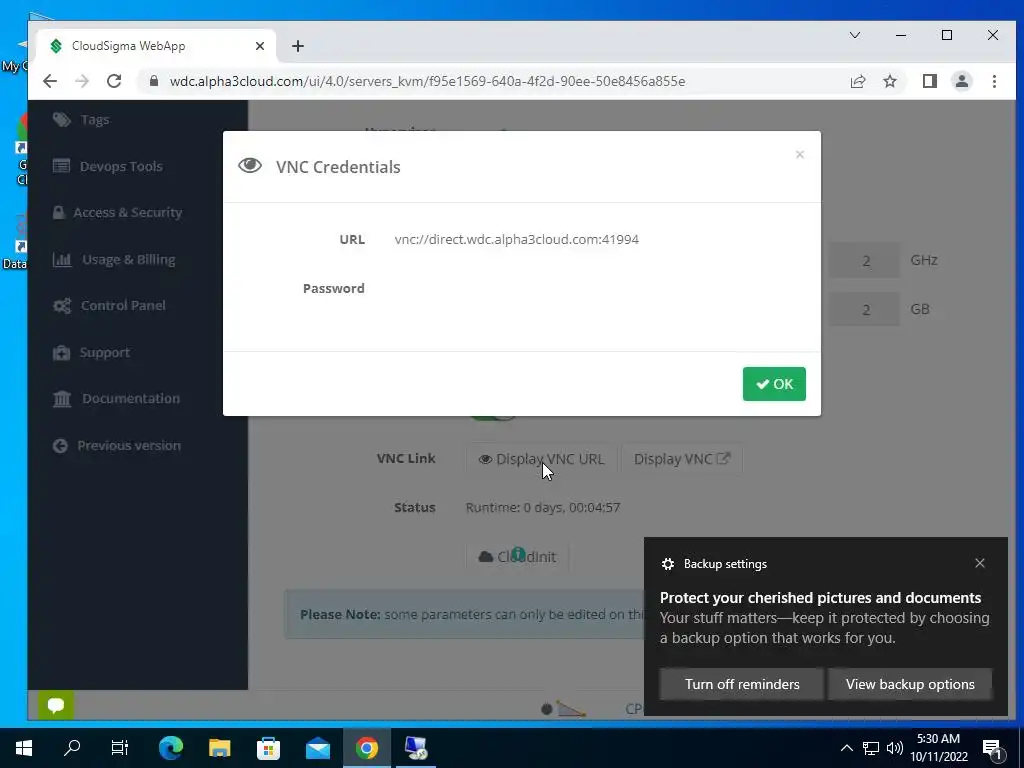Open the volume control
Viewport: 1024px width, 768px height.
coord(895,748)
